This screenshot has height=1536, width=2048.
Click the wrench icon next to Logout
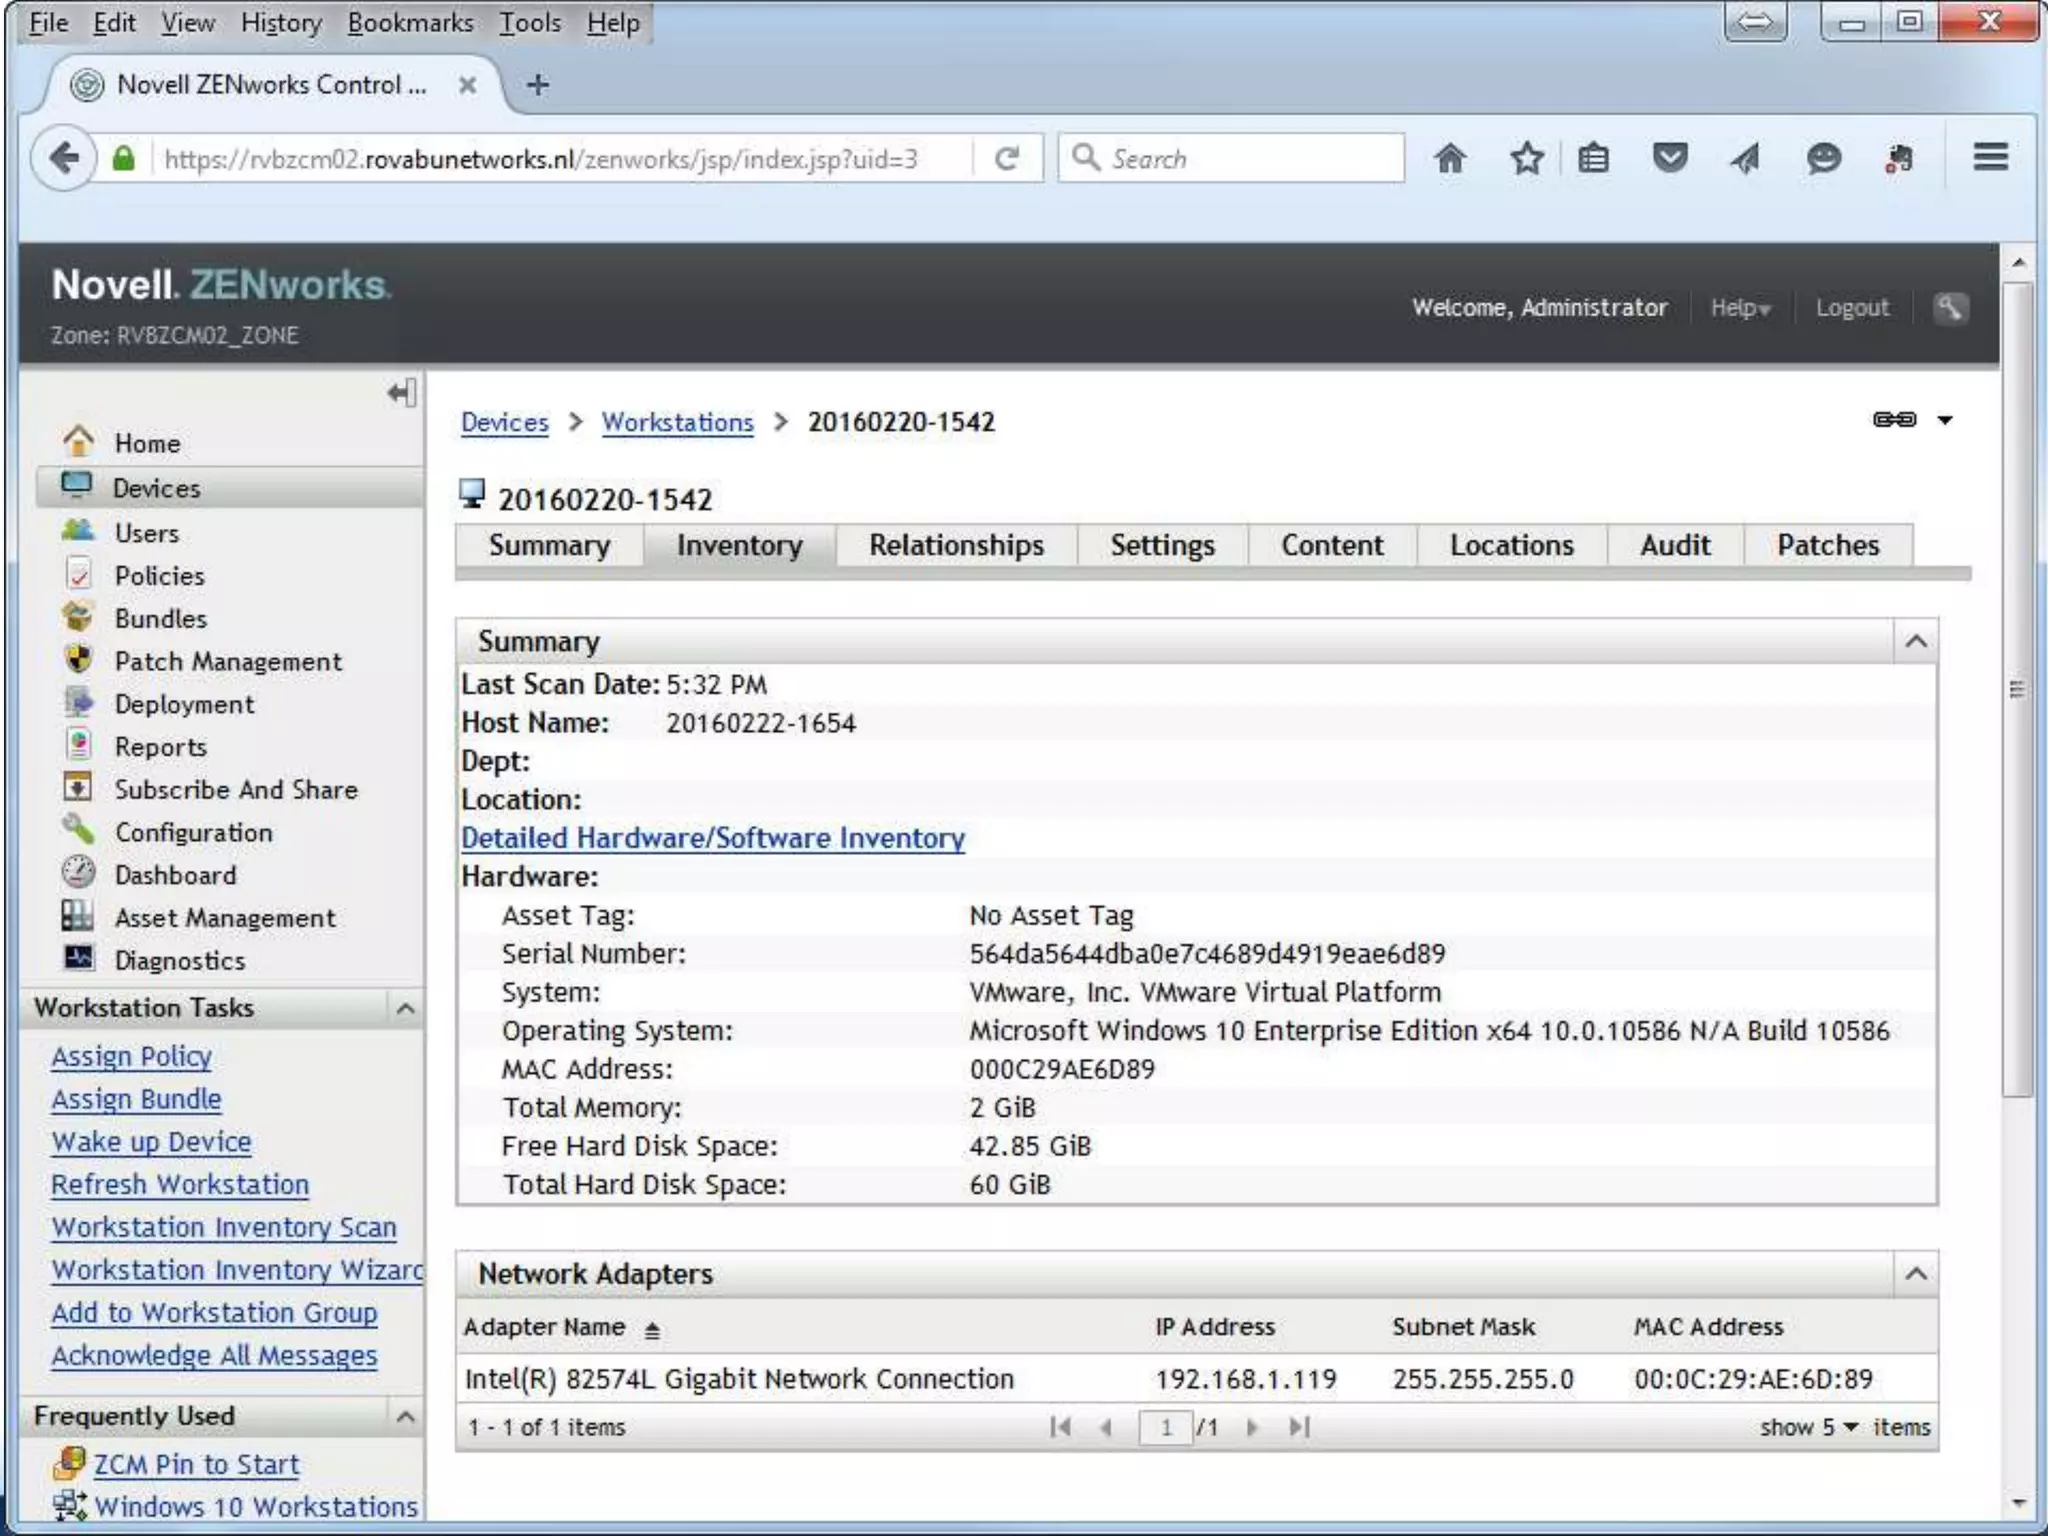(x=1949, y=308)
